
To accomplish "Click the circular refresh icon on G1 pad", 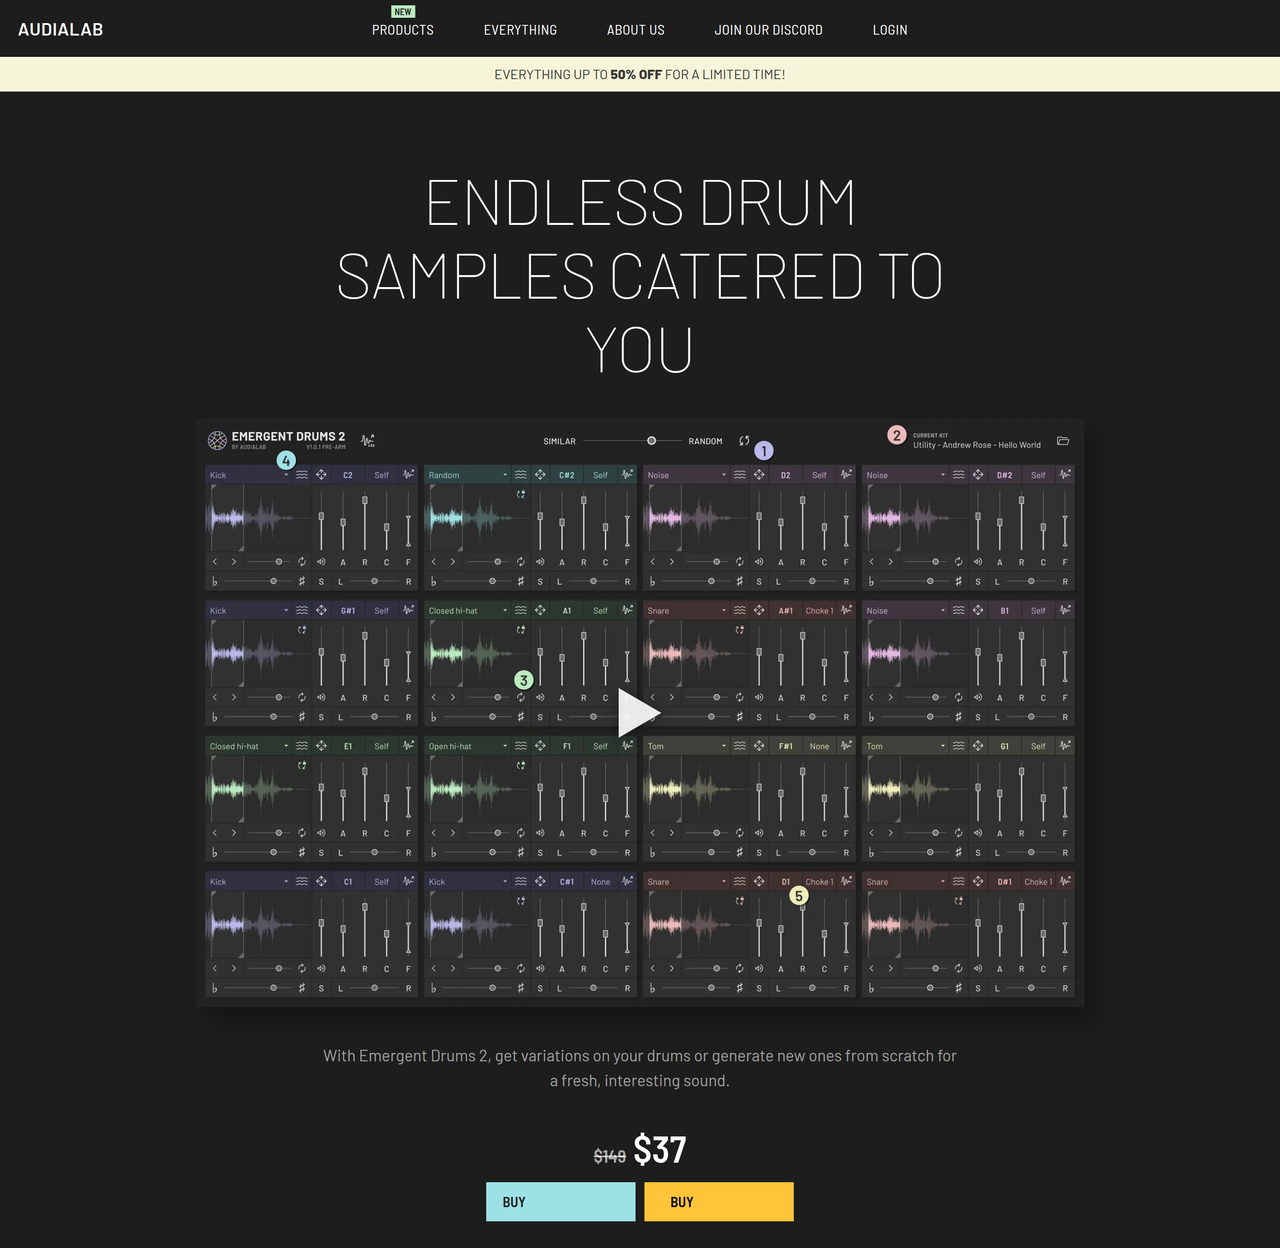I will 958,833.
